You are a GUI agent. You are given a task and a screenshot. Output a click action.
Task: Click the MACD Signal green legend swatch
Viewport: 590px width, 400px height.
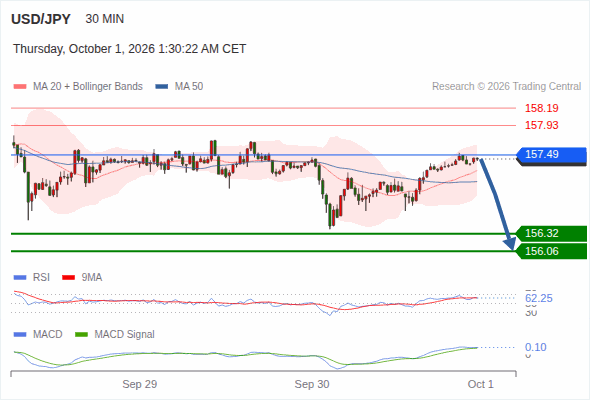pyautogui.click(x=81, y=335)
